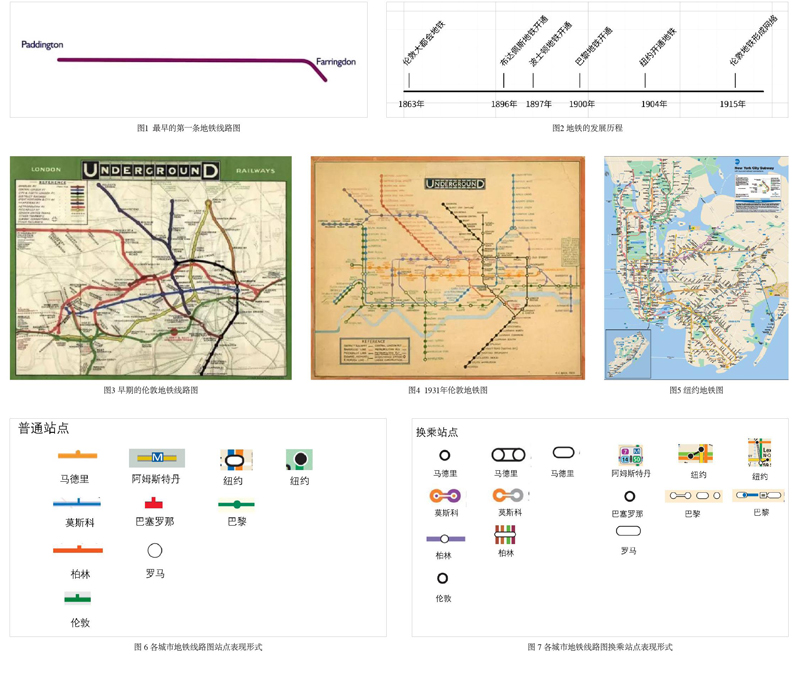Click New York vertical-lines interchange symbol
This screenshot has width=800, height=673.
tap(759, 453)
